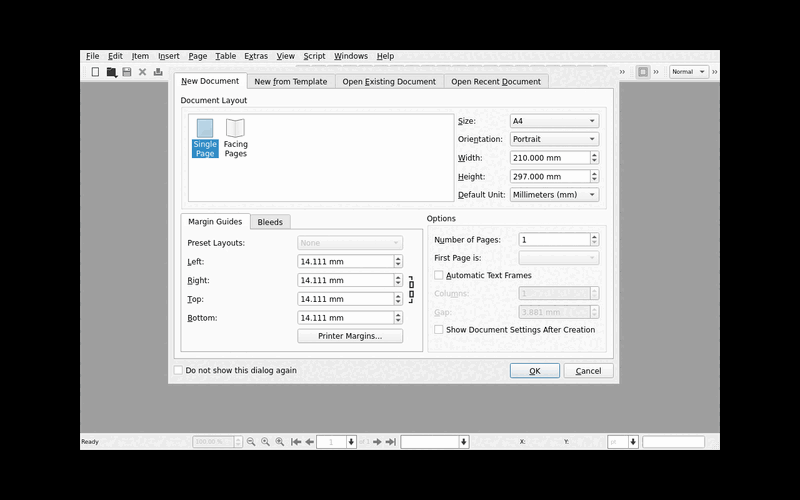This screenshot has width=800, height=500.
Task: Open the Default Unit Millimeters dropdown
Action: 554,194
